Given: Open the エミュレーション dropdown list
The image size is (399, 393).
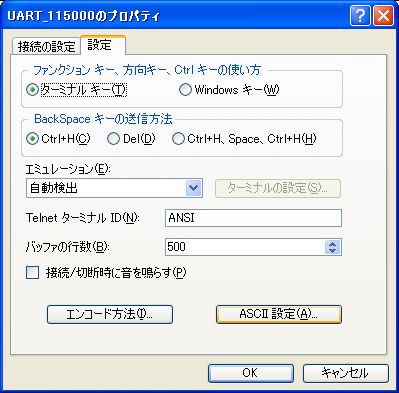Looking at the screenshot, I should coord(194,188).
